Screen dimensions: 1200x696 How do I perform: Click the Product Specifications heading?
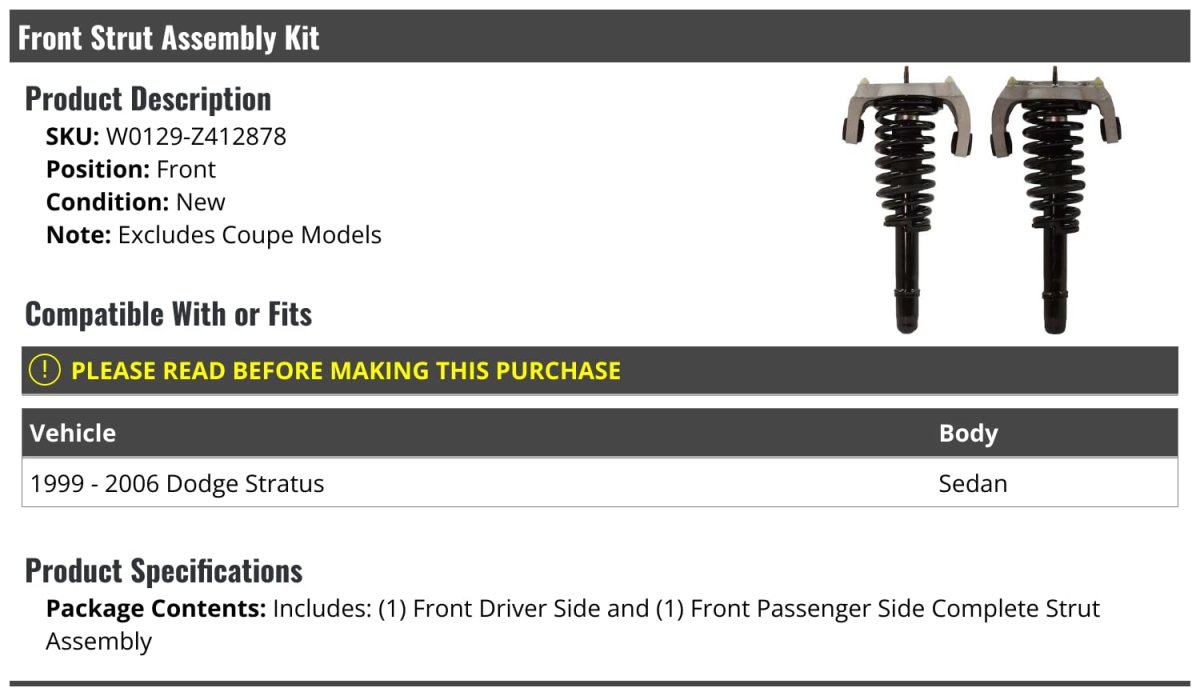coord(164,571)
